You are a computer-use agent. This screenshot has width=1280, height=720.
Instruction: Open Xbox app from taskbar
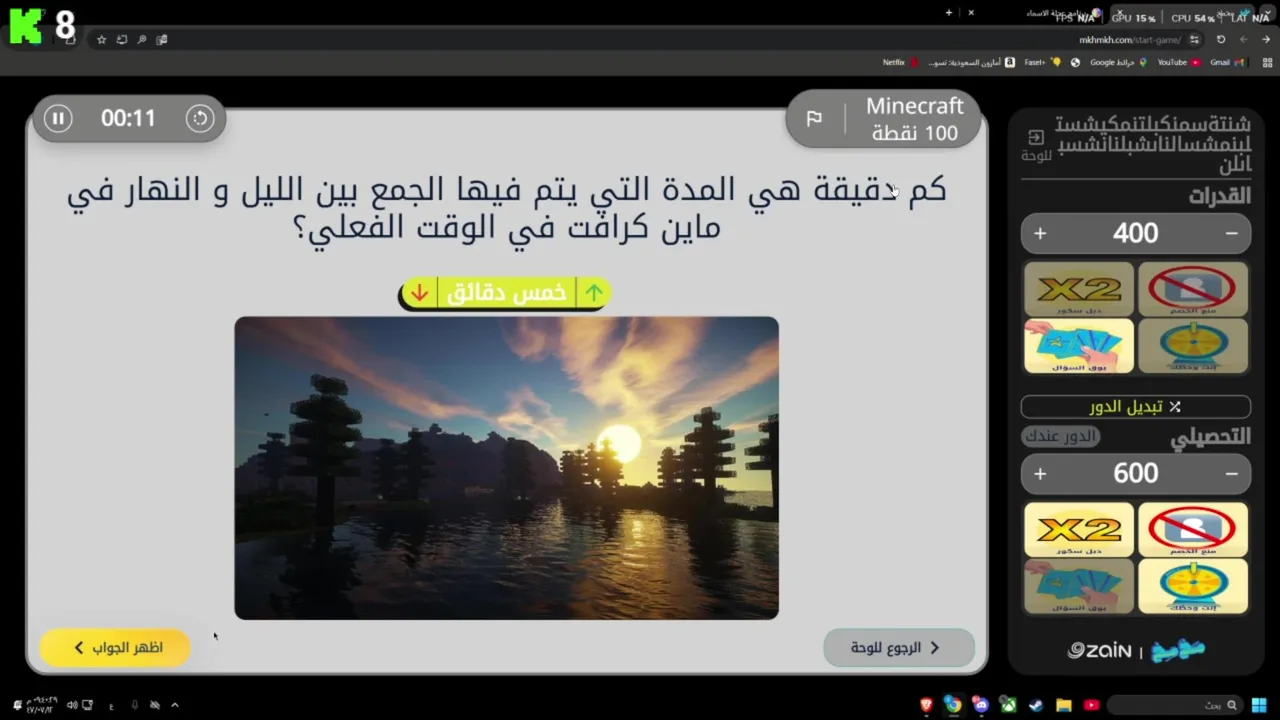tap(1008, 705)
